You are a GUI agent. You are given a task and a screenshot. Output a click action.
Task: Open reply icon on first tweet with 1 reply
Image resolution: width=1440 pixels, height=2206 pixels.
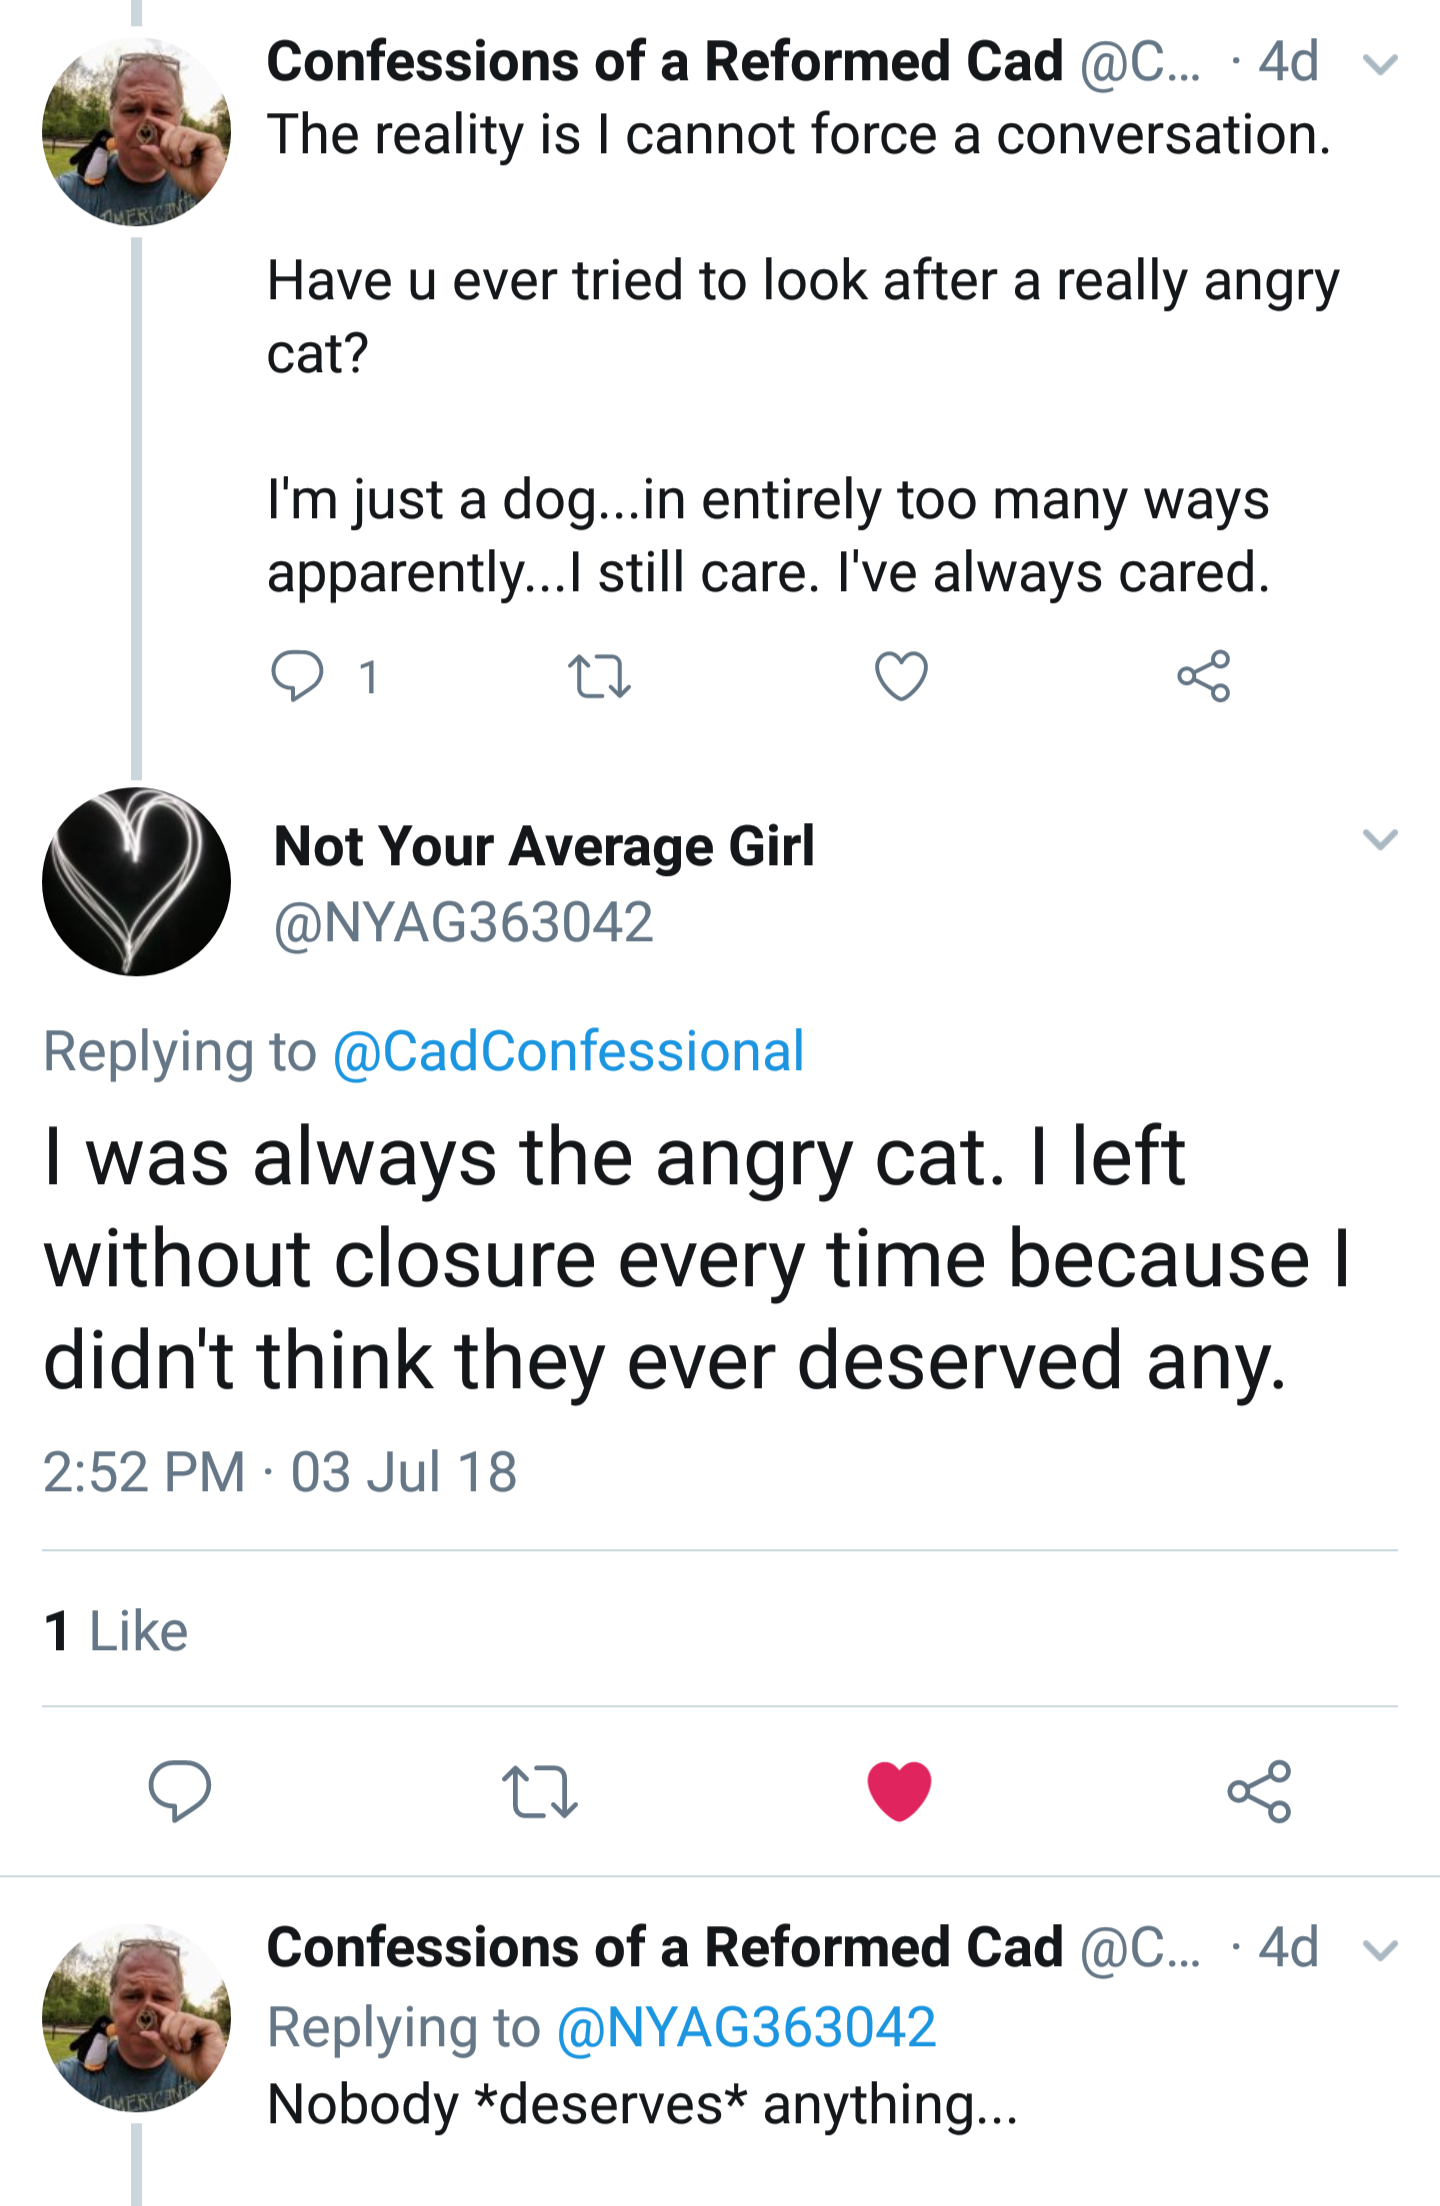coord(298,676)
